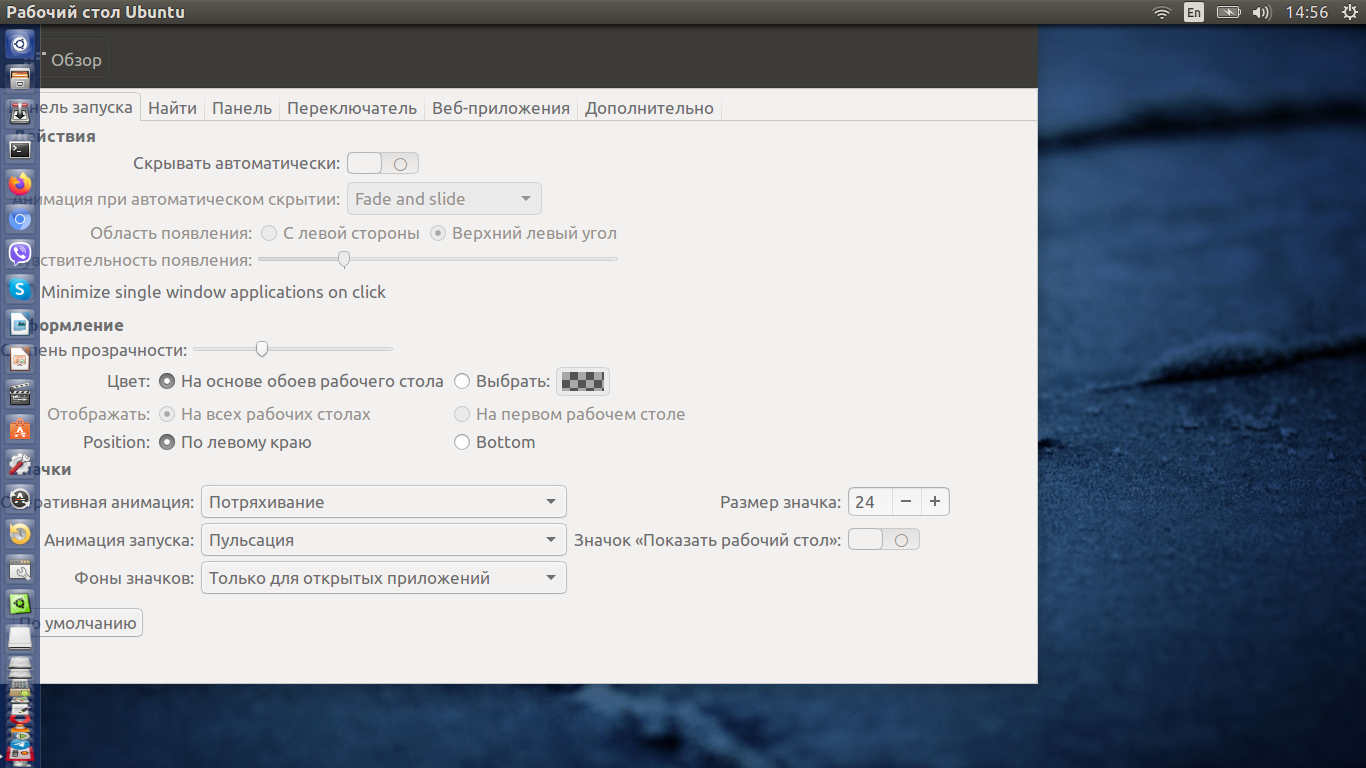Open the sound volume indicator
The height and width of the screenshot is (768, 1366).
[x=1261, y=13]
